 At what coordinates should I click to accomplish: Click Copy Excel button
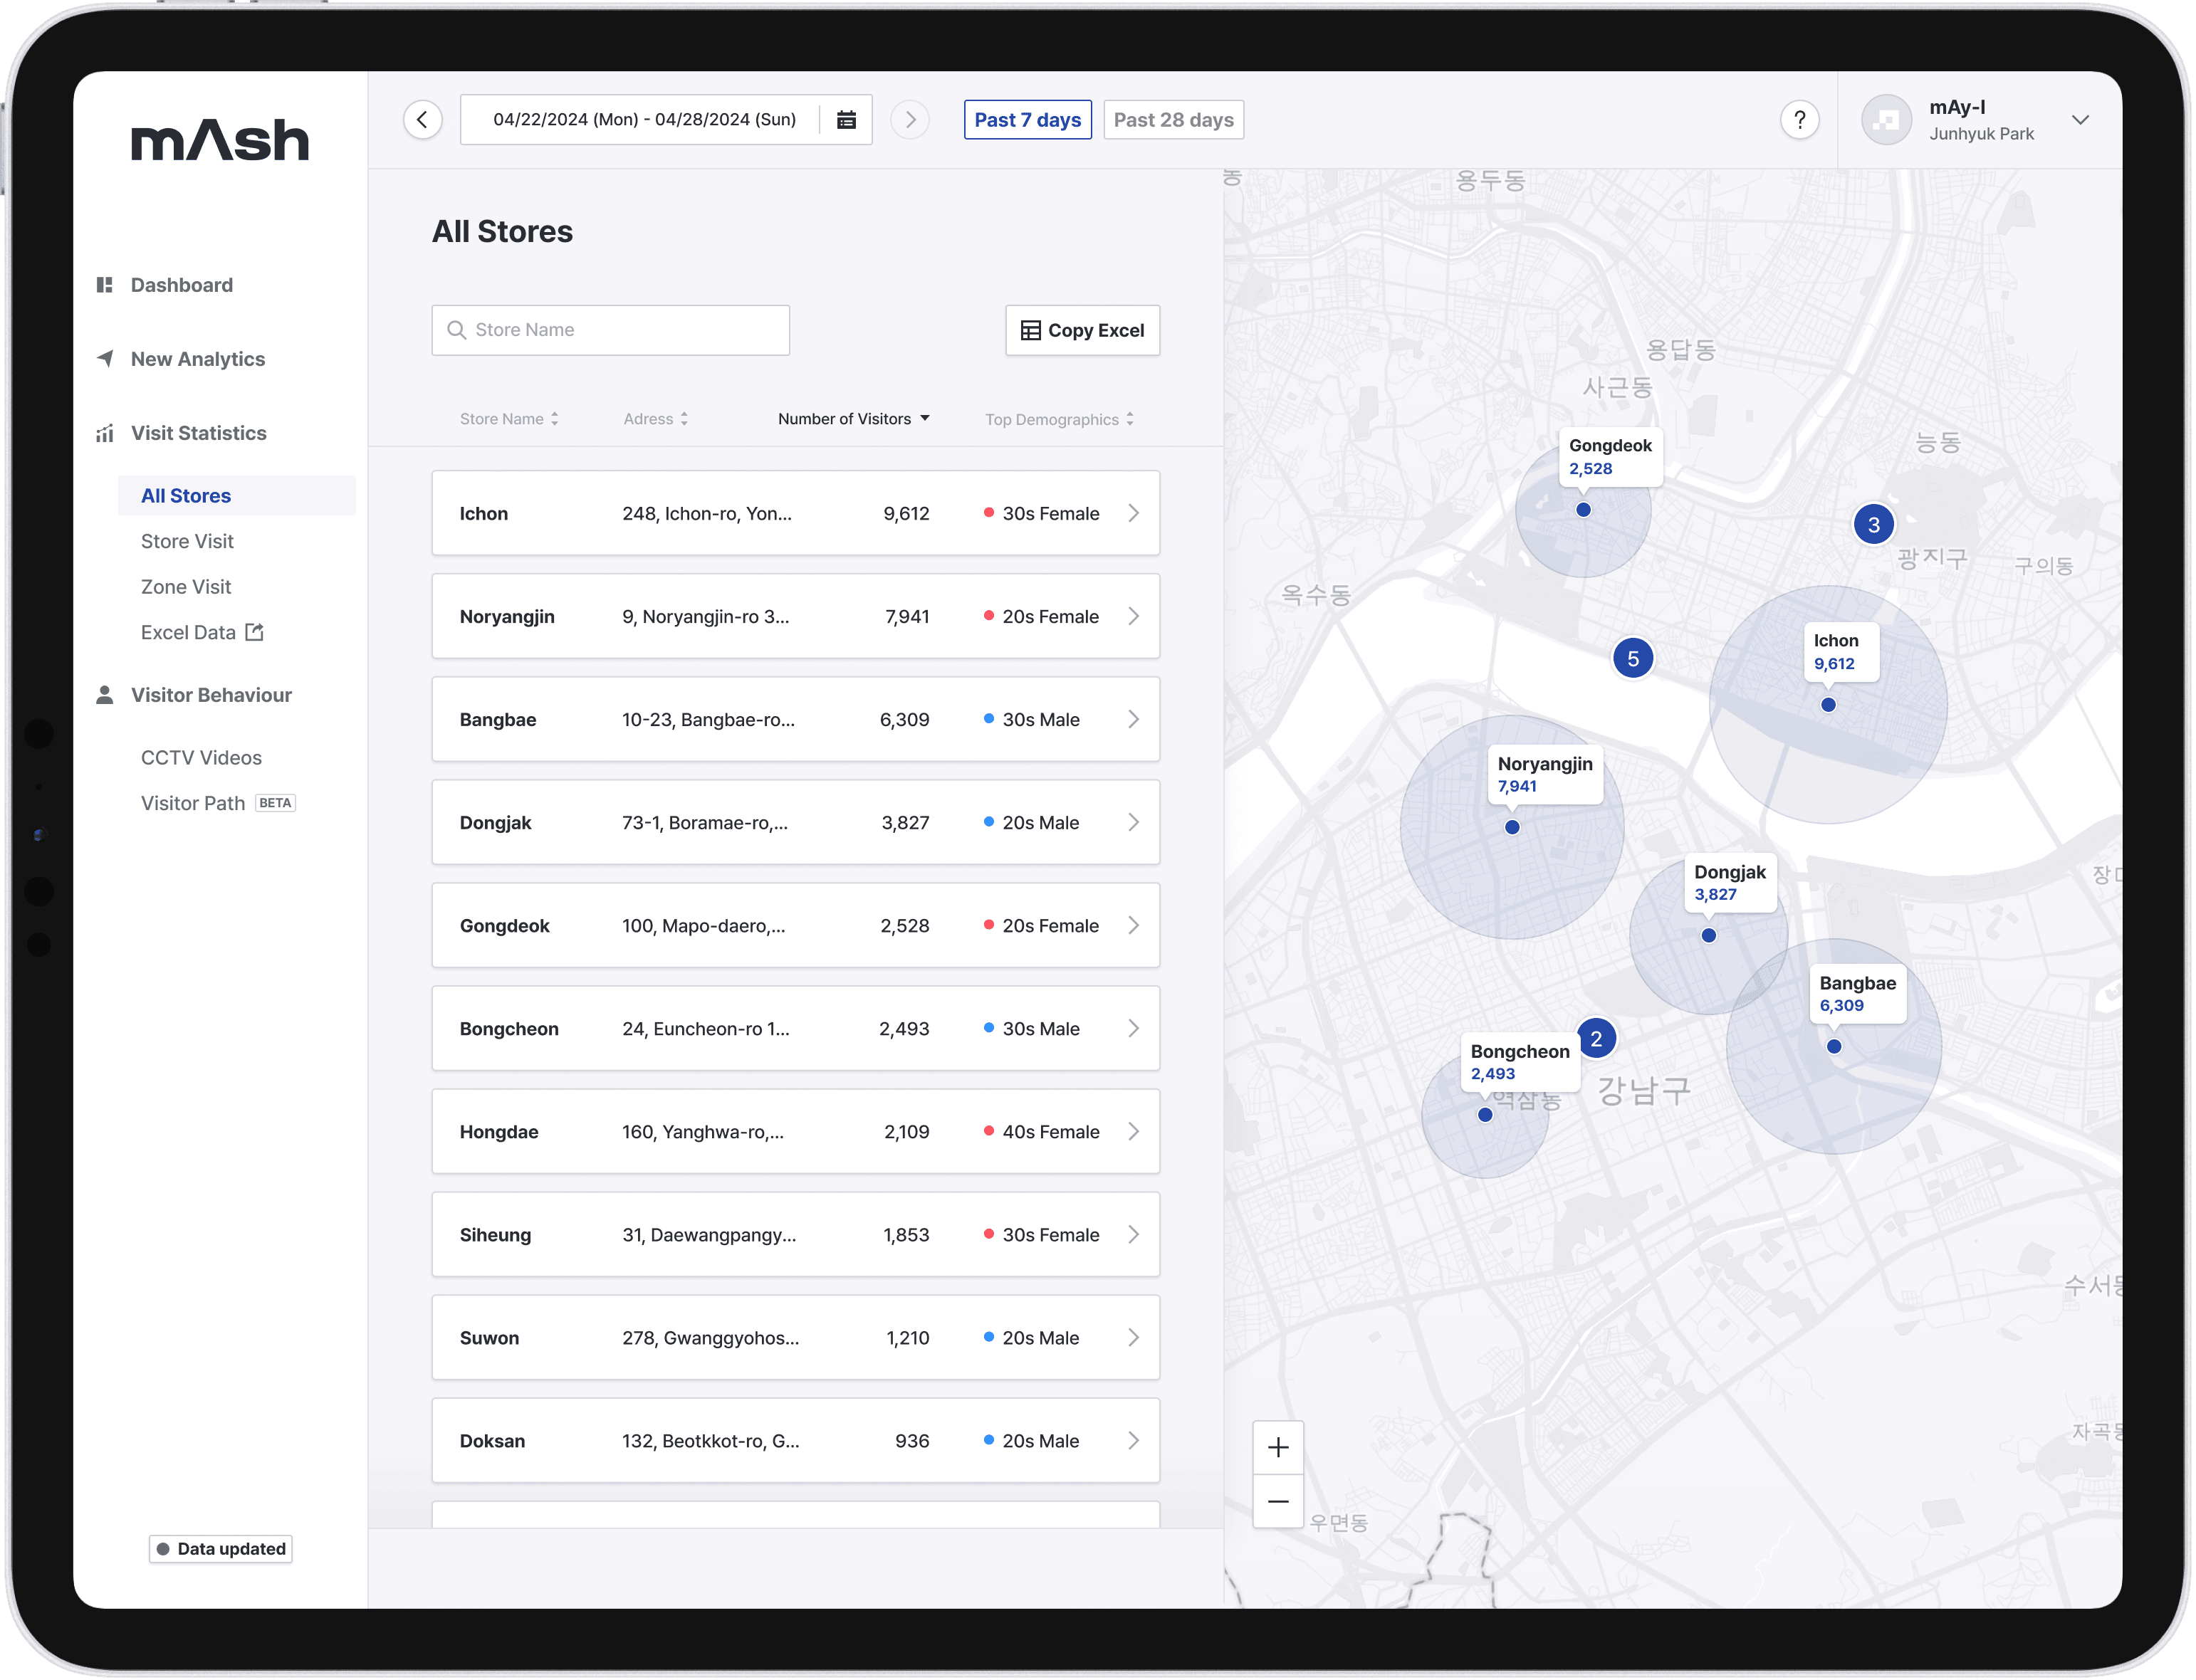pos(1083,330)
